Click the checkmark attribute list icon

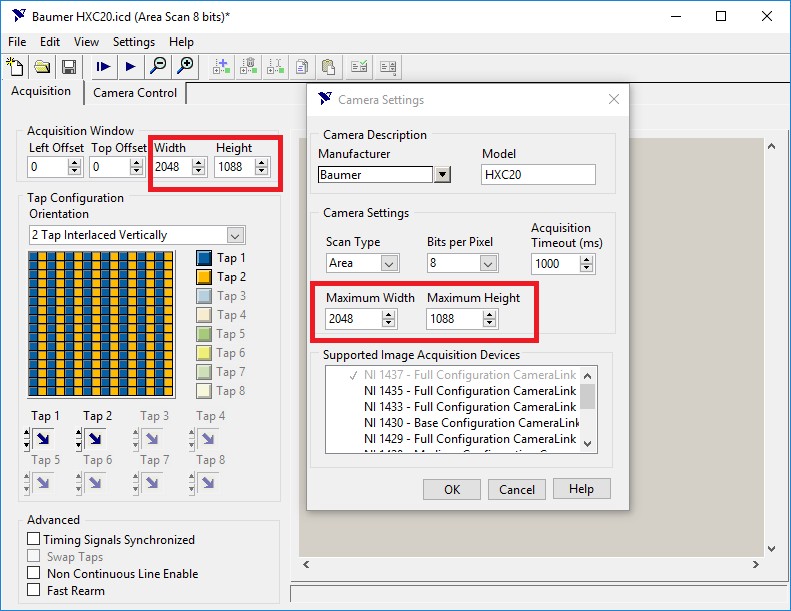[x=359, y=67]
